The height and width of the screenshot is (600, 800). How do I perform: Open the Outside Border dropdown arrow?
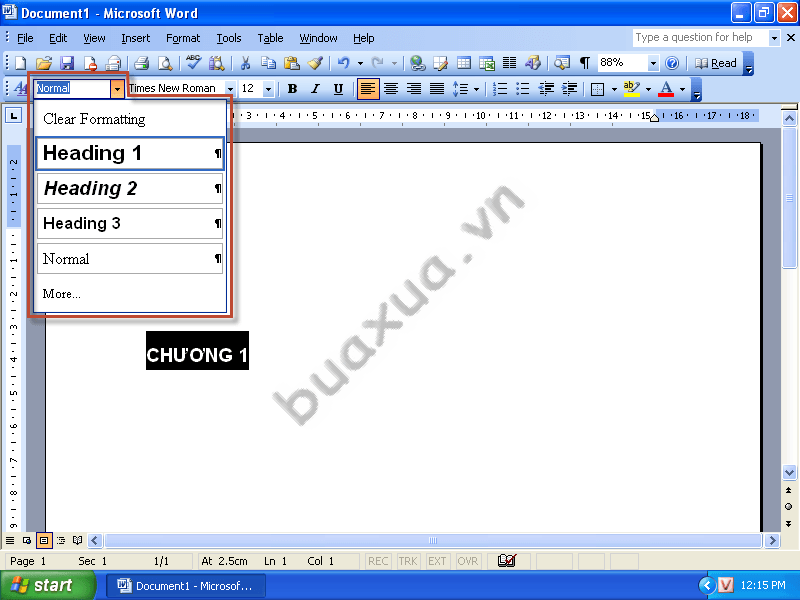pyautogui.click(x=614, y=89)
